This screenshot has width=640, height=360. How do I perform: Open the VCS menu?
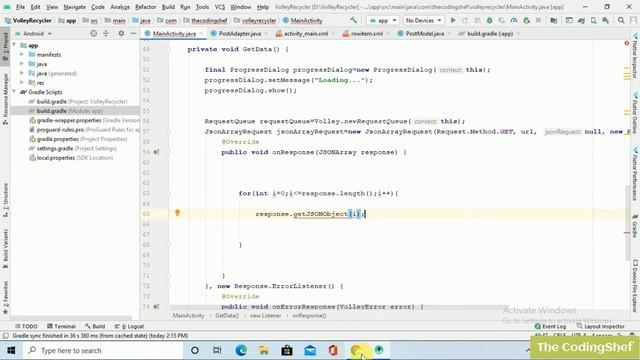(220, 7)
